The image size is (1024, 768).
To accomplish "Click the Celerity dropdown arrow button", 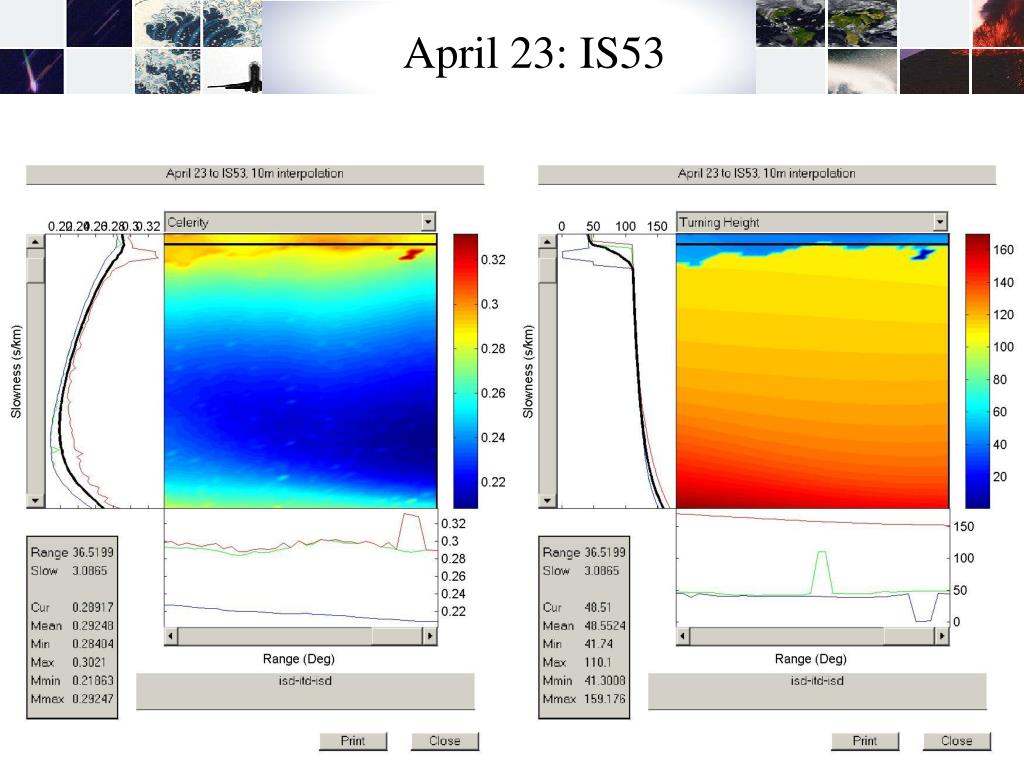I will click(428, 222).
